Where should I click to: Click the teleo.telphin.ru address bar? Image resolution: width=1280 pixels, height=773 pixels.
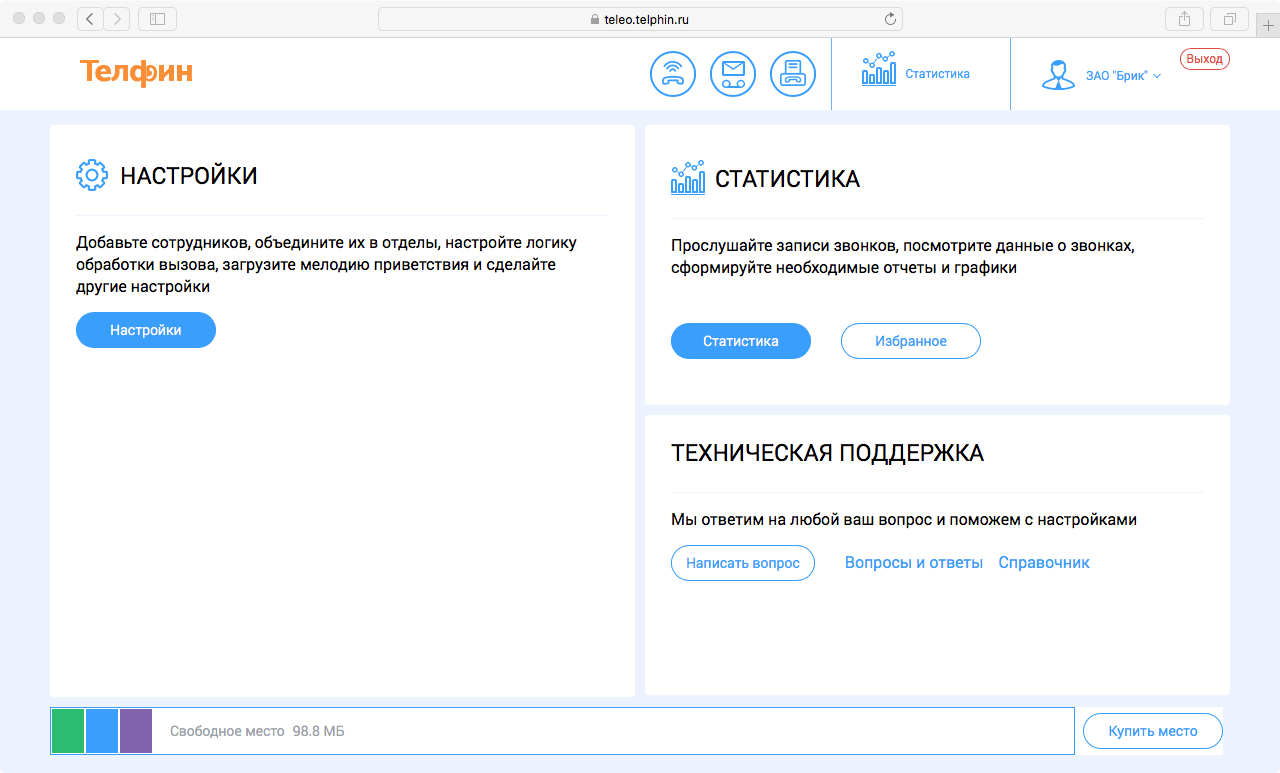640,18
